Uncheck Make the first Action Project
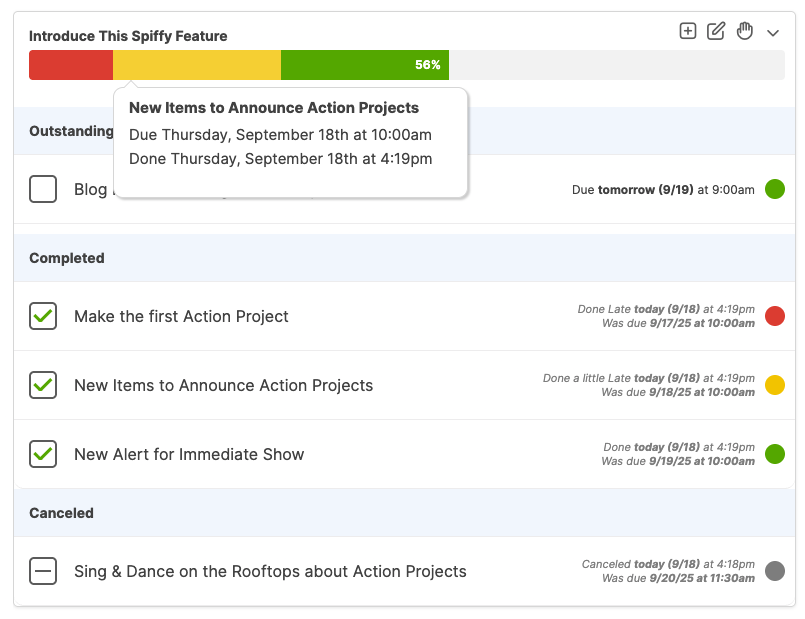Viewport: 805px width, 619px height. pos(43,317)
